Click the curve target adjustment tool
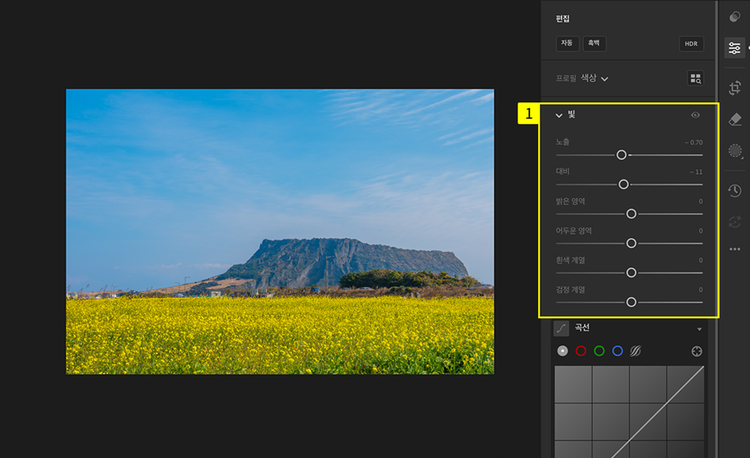Screen dimensions: 750x458 click(x=697, y=351)
